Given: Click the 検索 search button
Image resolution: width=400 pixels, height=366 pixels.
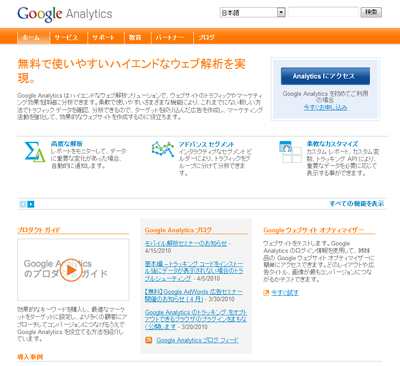Looking at the screenshot, I should tap(371, 12).
